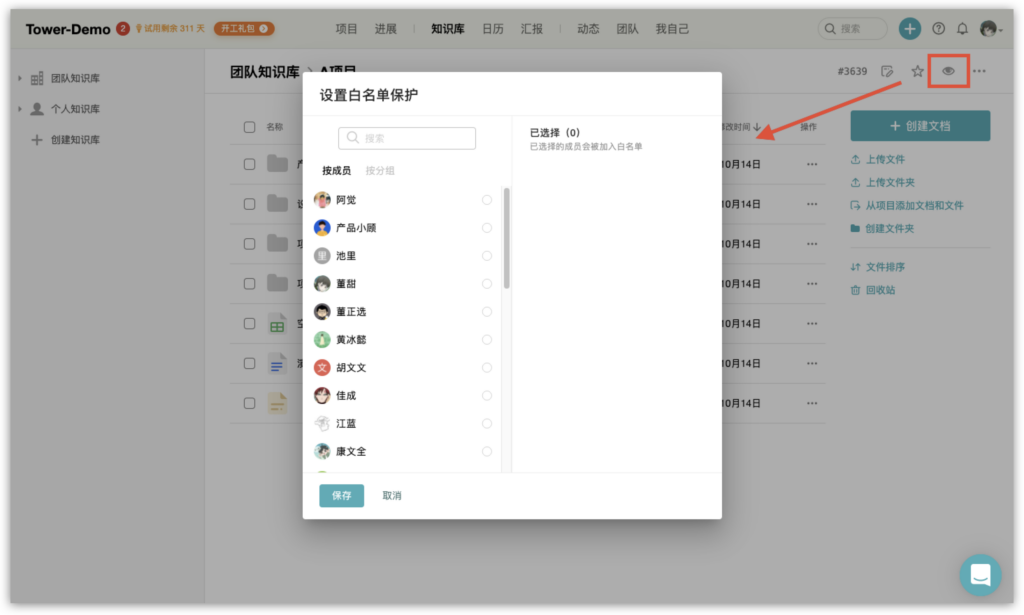Open 日历 in top navigation
Viewport: 1024px width, 615px height.
[493, 29]
